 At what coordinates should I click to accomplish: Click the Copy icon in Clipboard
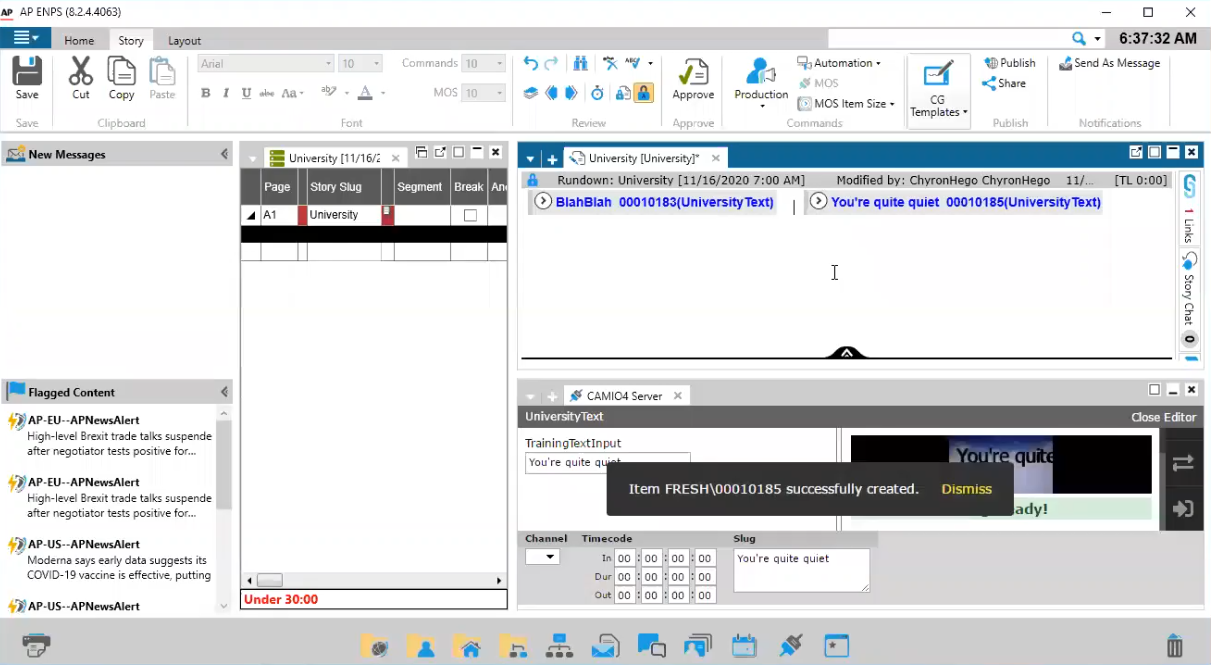[x=122, y=71]
